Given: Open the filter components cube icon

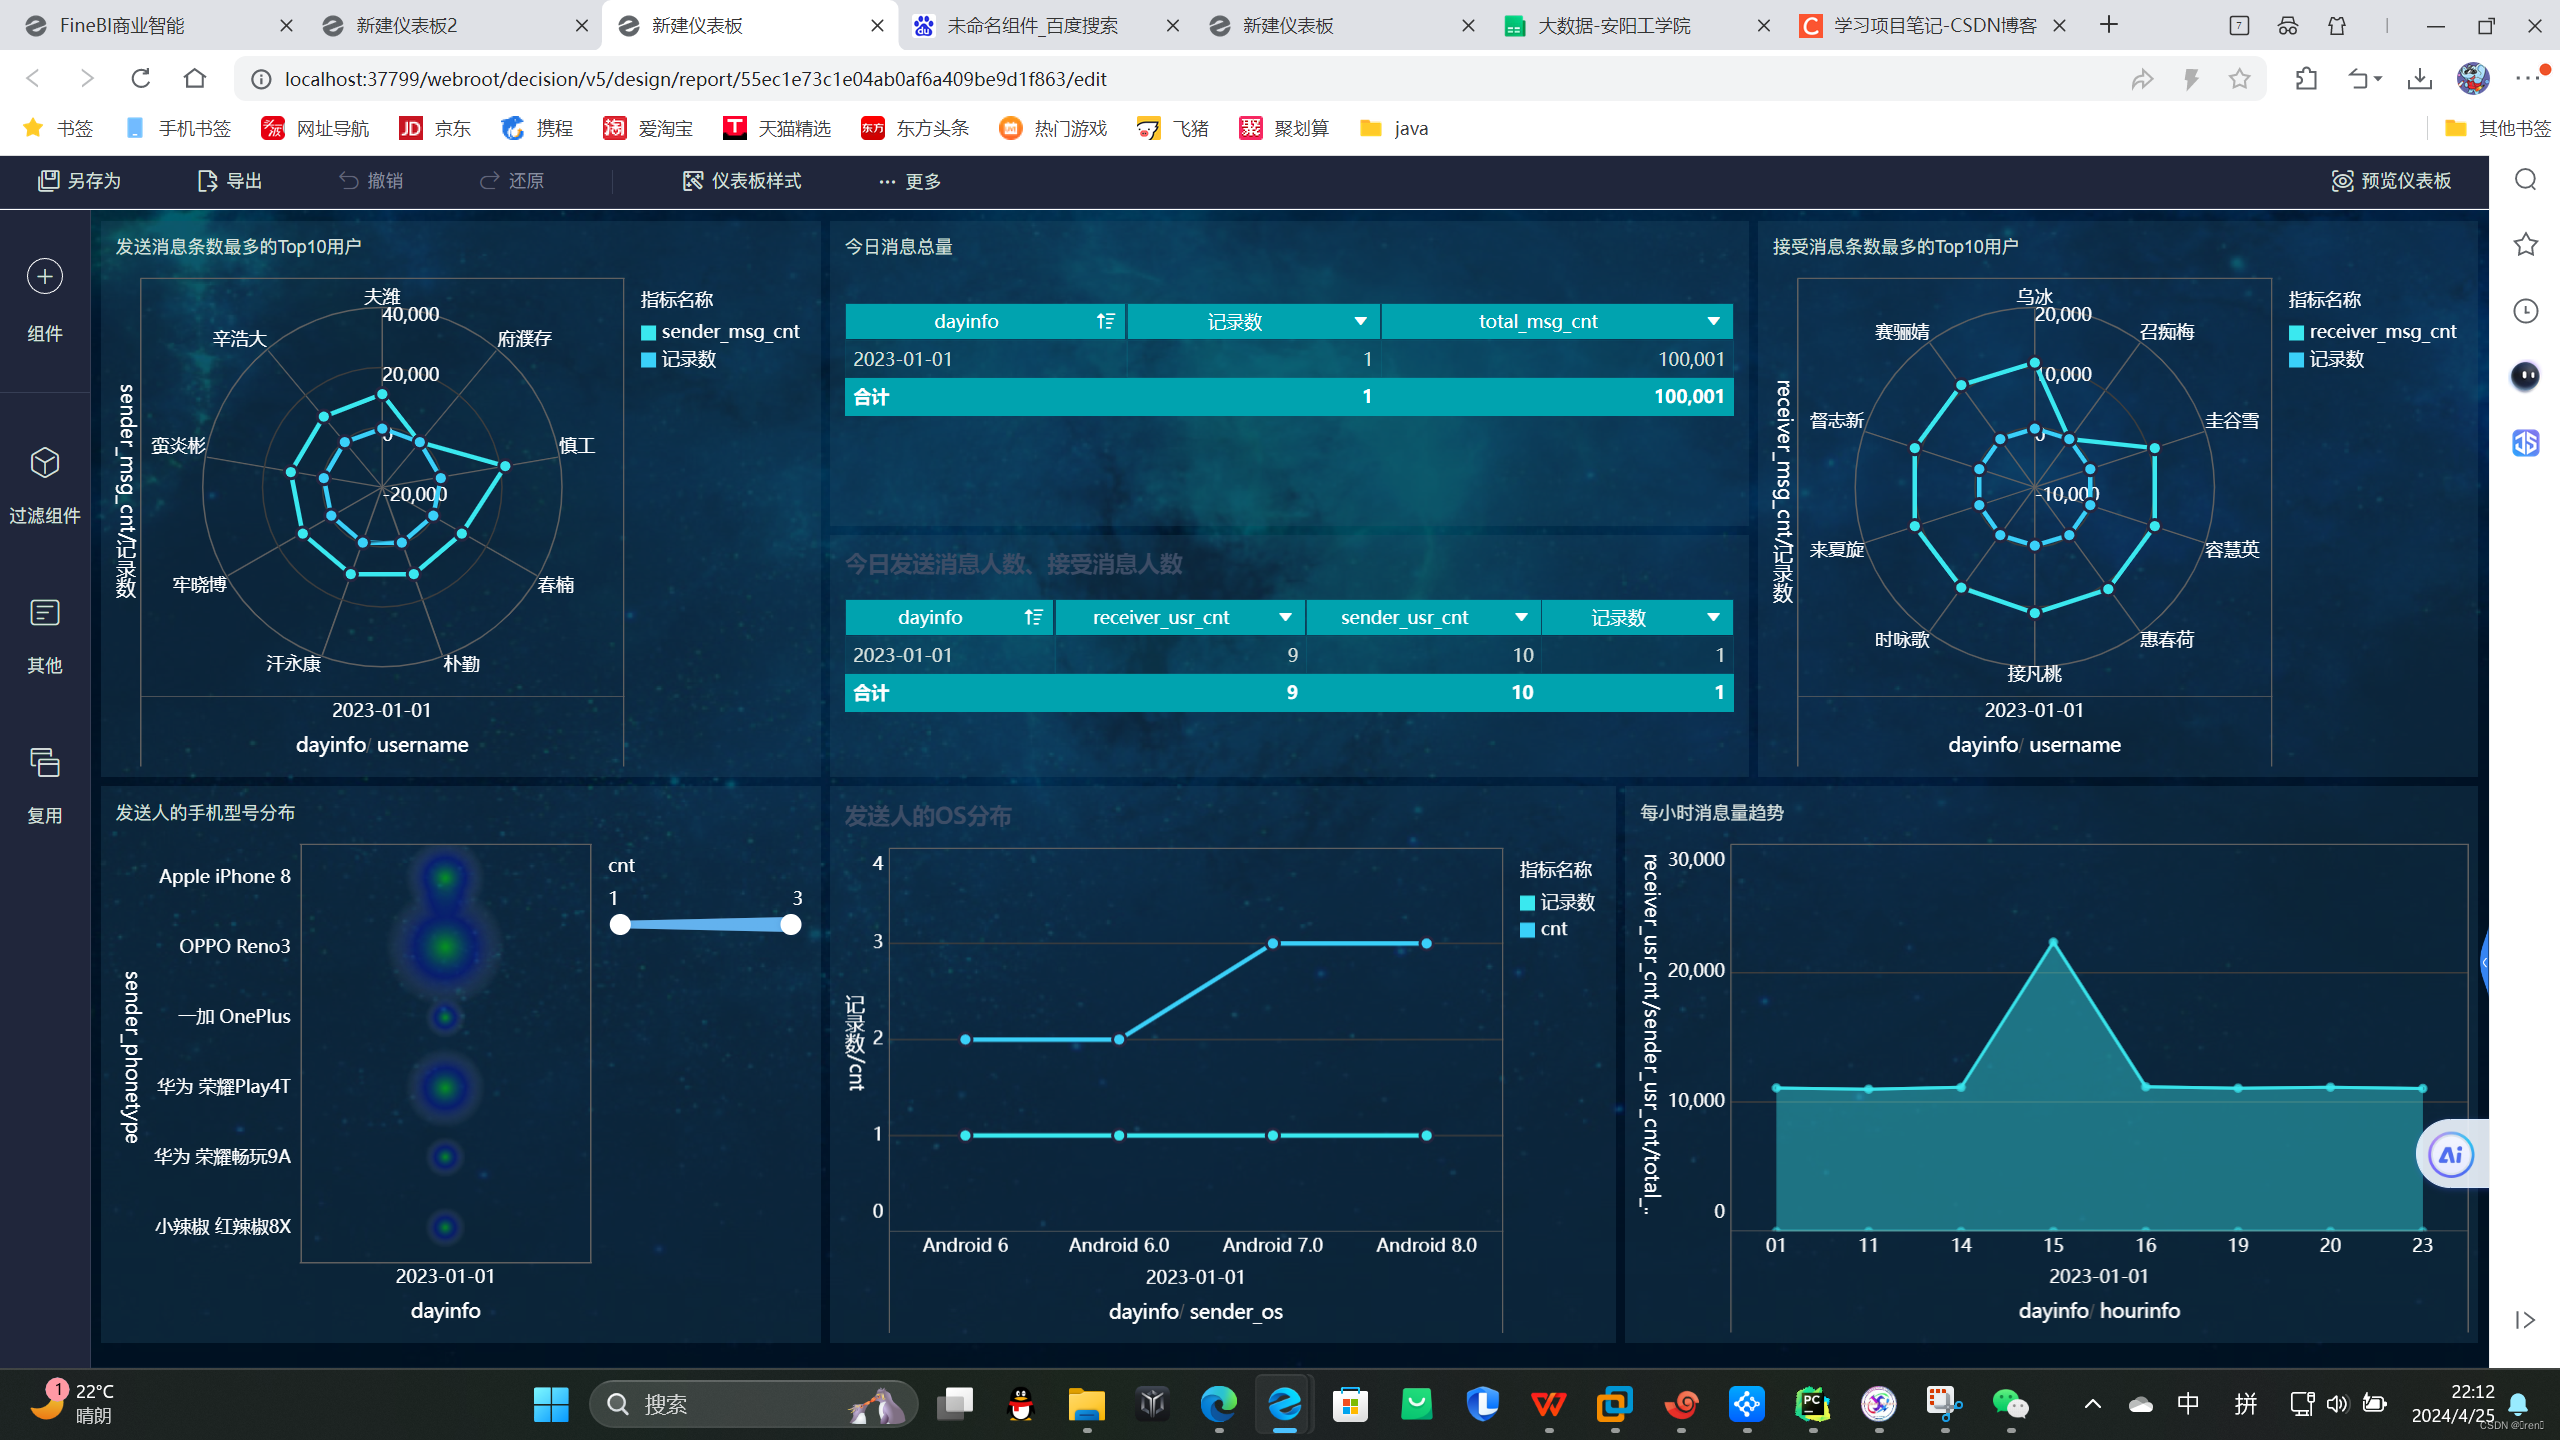Looking at the screenshot, I should coord(45,463).
